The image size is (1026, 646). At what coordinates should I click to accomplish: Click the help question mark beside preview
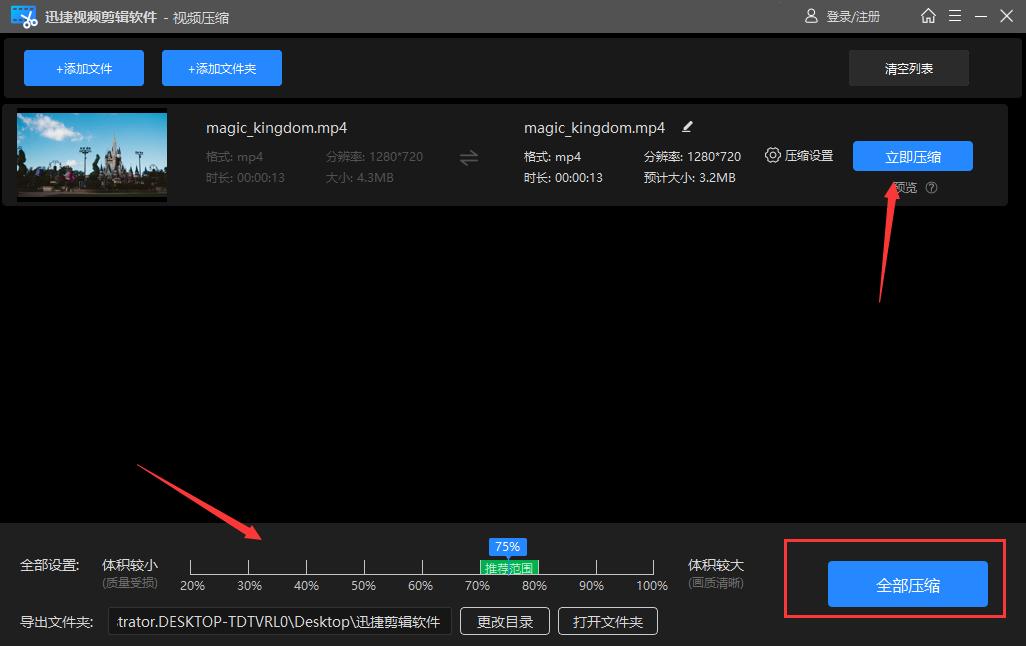coord(932,188)
